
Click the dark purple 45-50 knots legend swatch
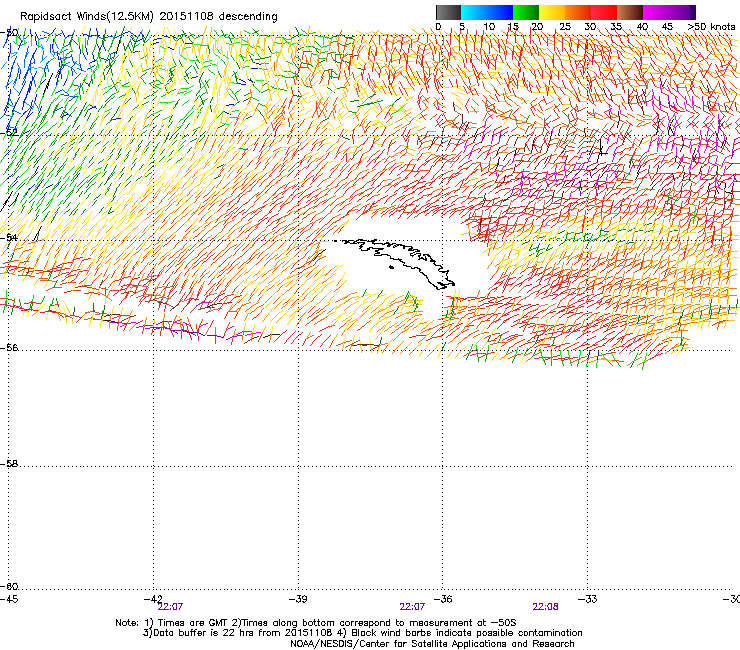[x=682, y=12]
